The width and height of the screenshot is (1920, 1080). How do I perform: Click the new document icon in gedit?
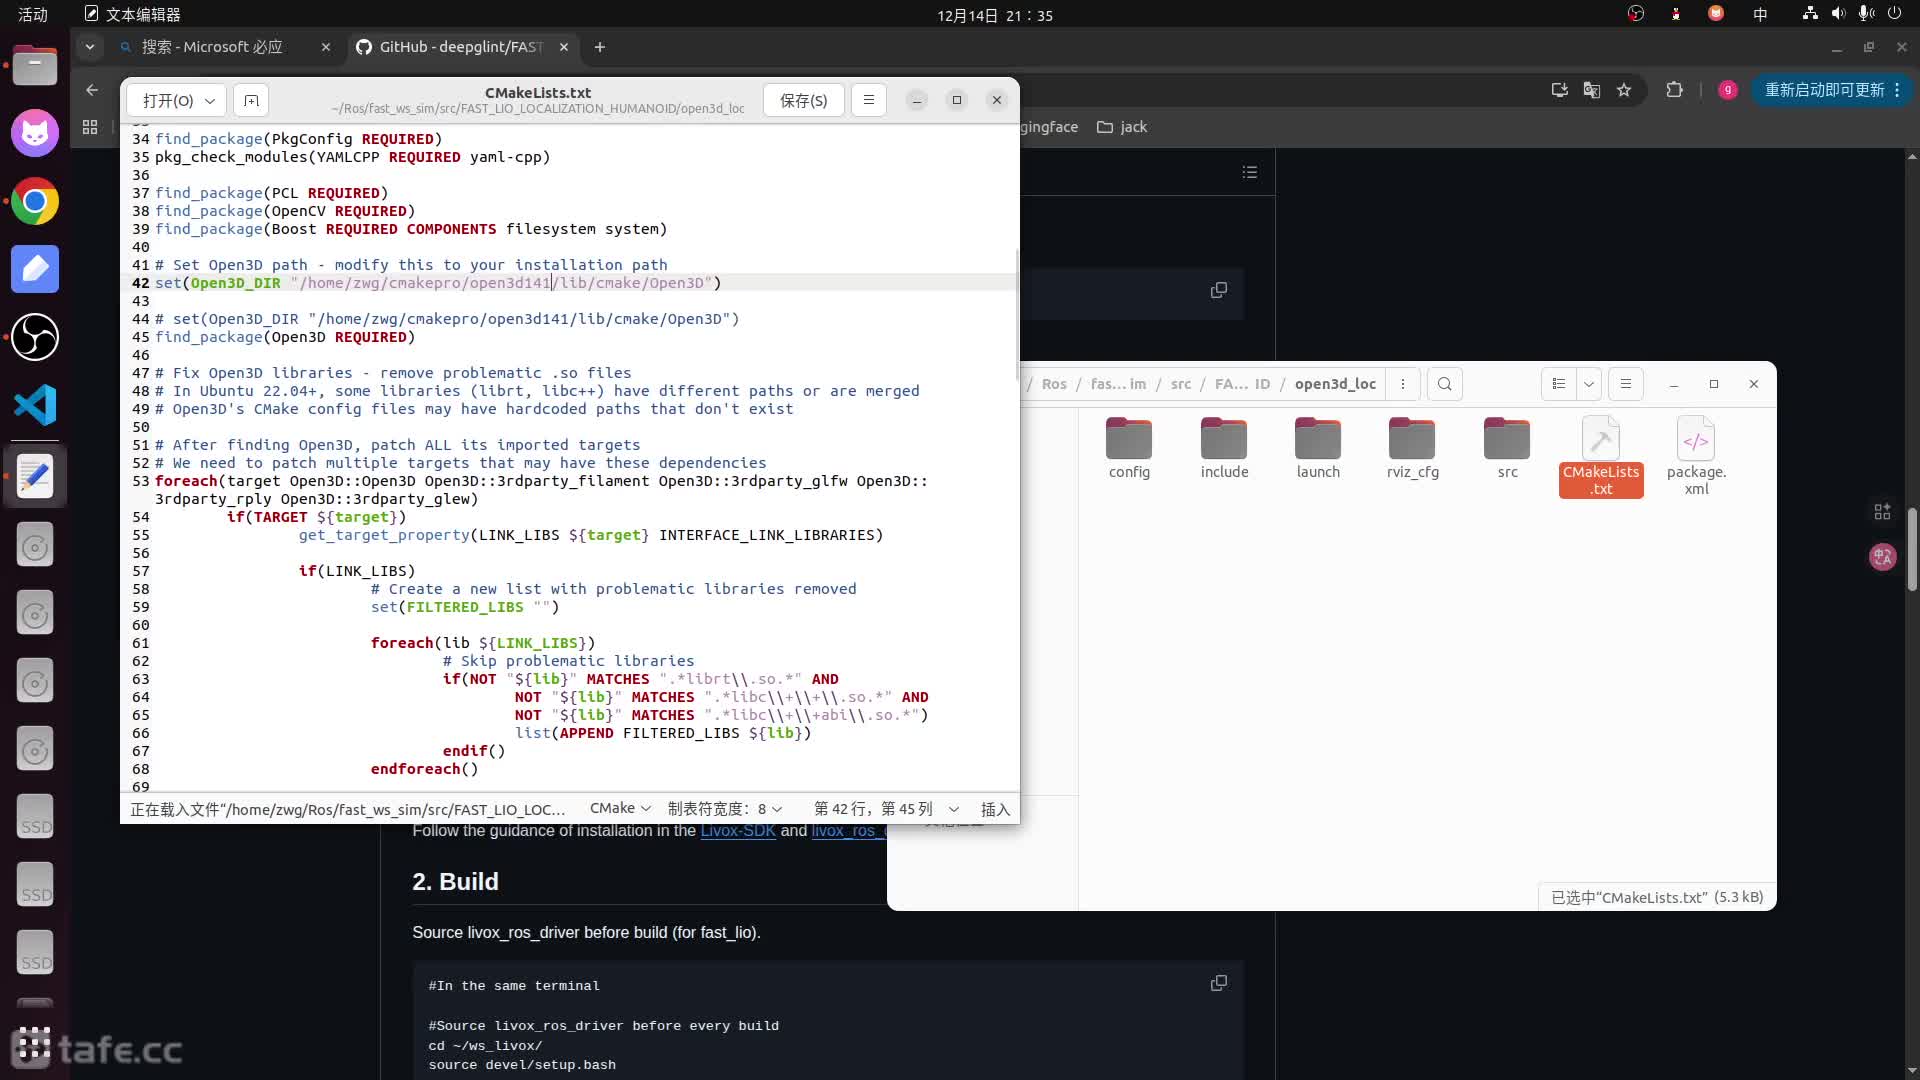[x=251, y=100]
